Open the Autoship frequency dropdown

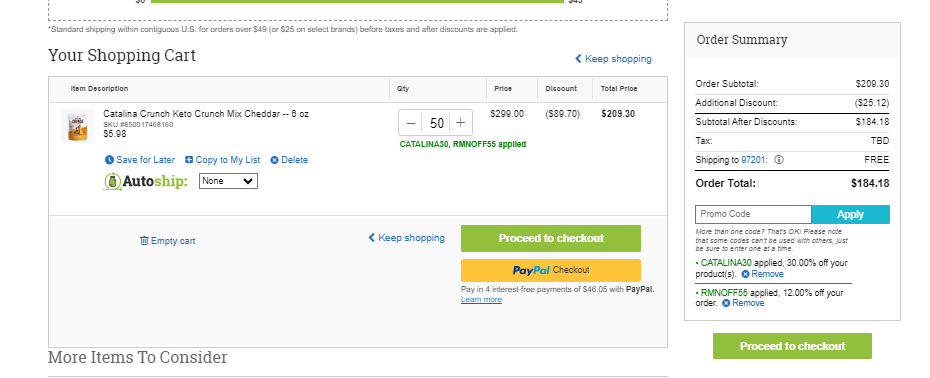[x=228, y=181]
